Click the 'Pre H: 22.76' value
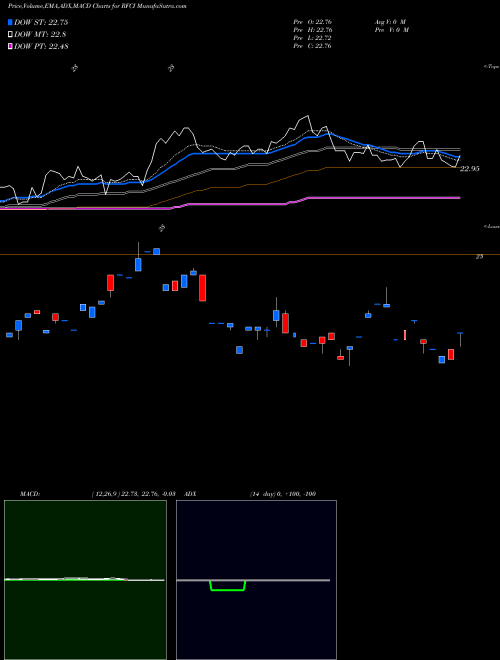500x660 pixels. [313, 30]
